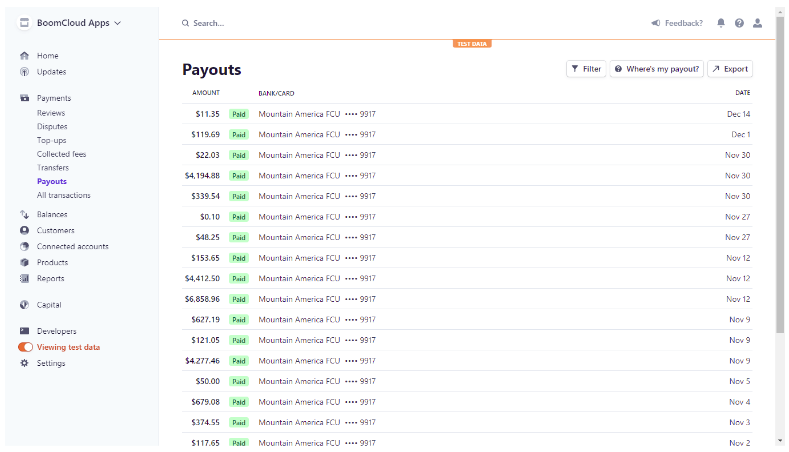This screenshot has width=789, height=452.
Task: Open the Filter dropdown button
Action: point(586,69)
